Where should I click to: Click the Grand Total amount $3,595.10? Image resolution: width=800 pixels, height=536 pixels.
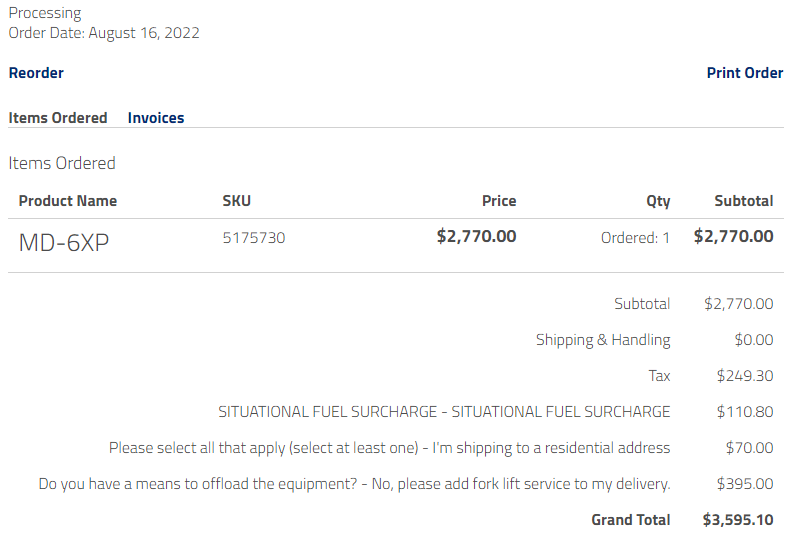[738, 520]
